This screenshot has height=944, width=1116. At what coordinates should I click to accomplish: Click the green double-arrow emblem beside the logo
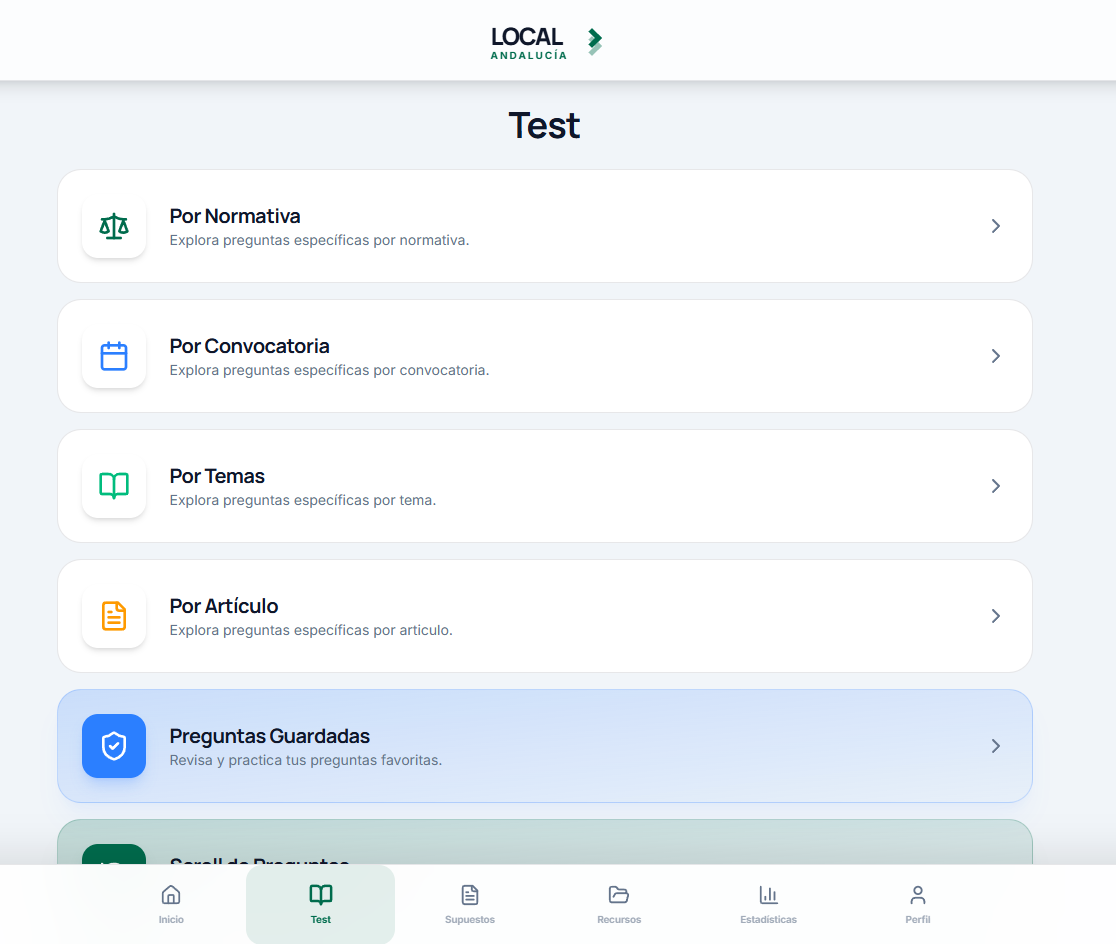[595, 41]
